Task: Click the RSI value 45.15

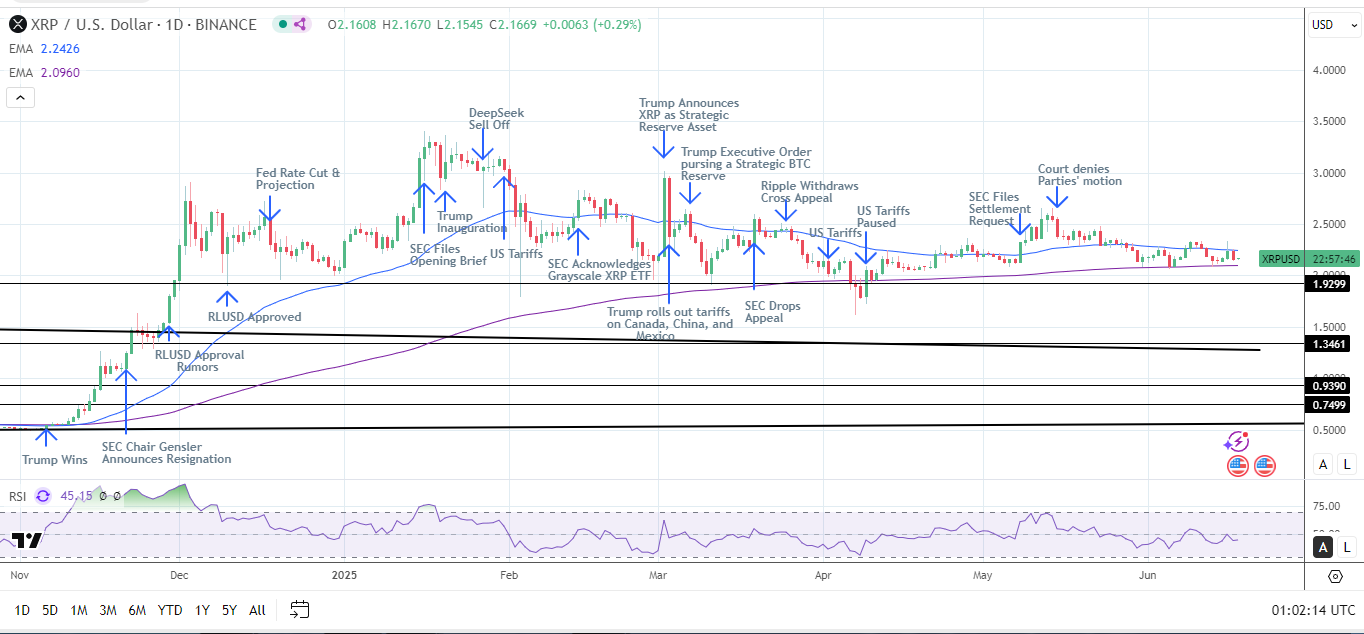Action: [75, 495]
